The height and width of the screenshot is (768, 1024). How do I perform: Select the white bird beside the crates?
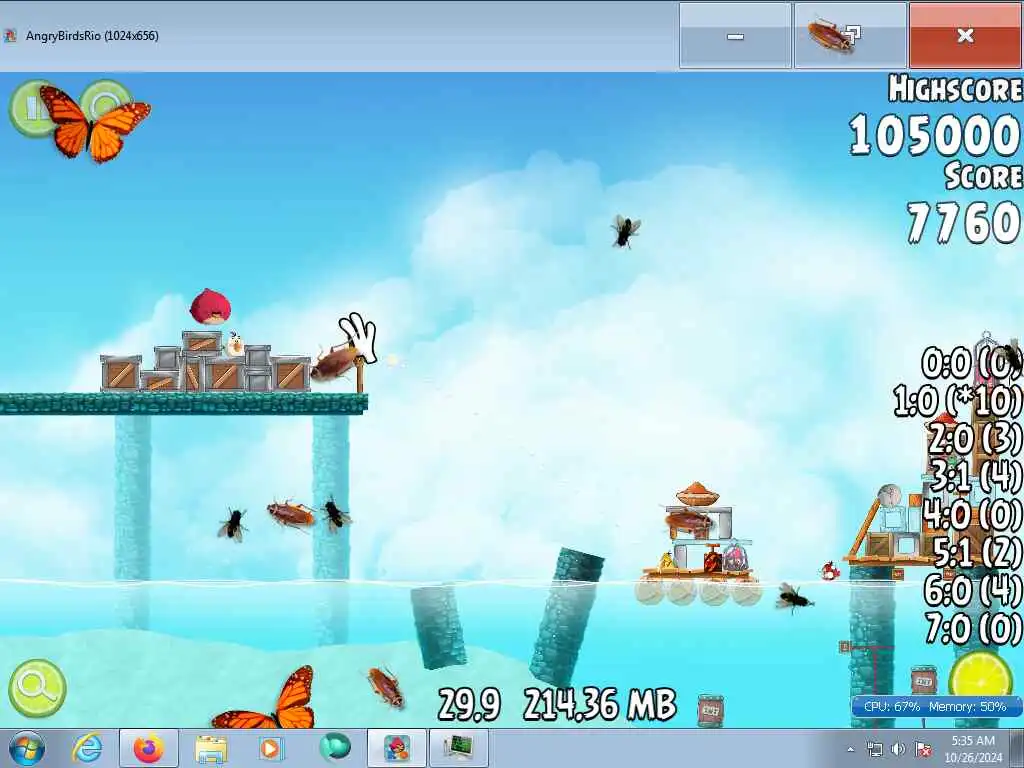point(235,344)
